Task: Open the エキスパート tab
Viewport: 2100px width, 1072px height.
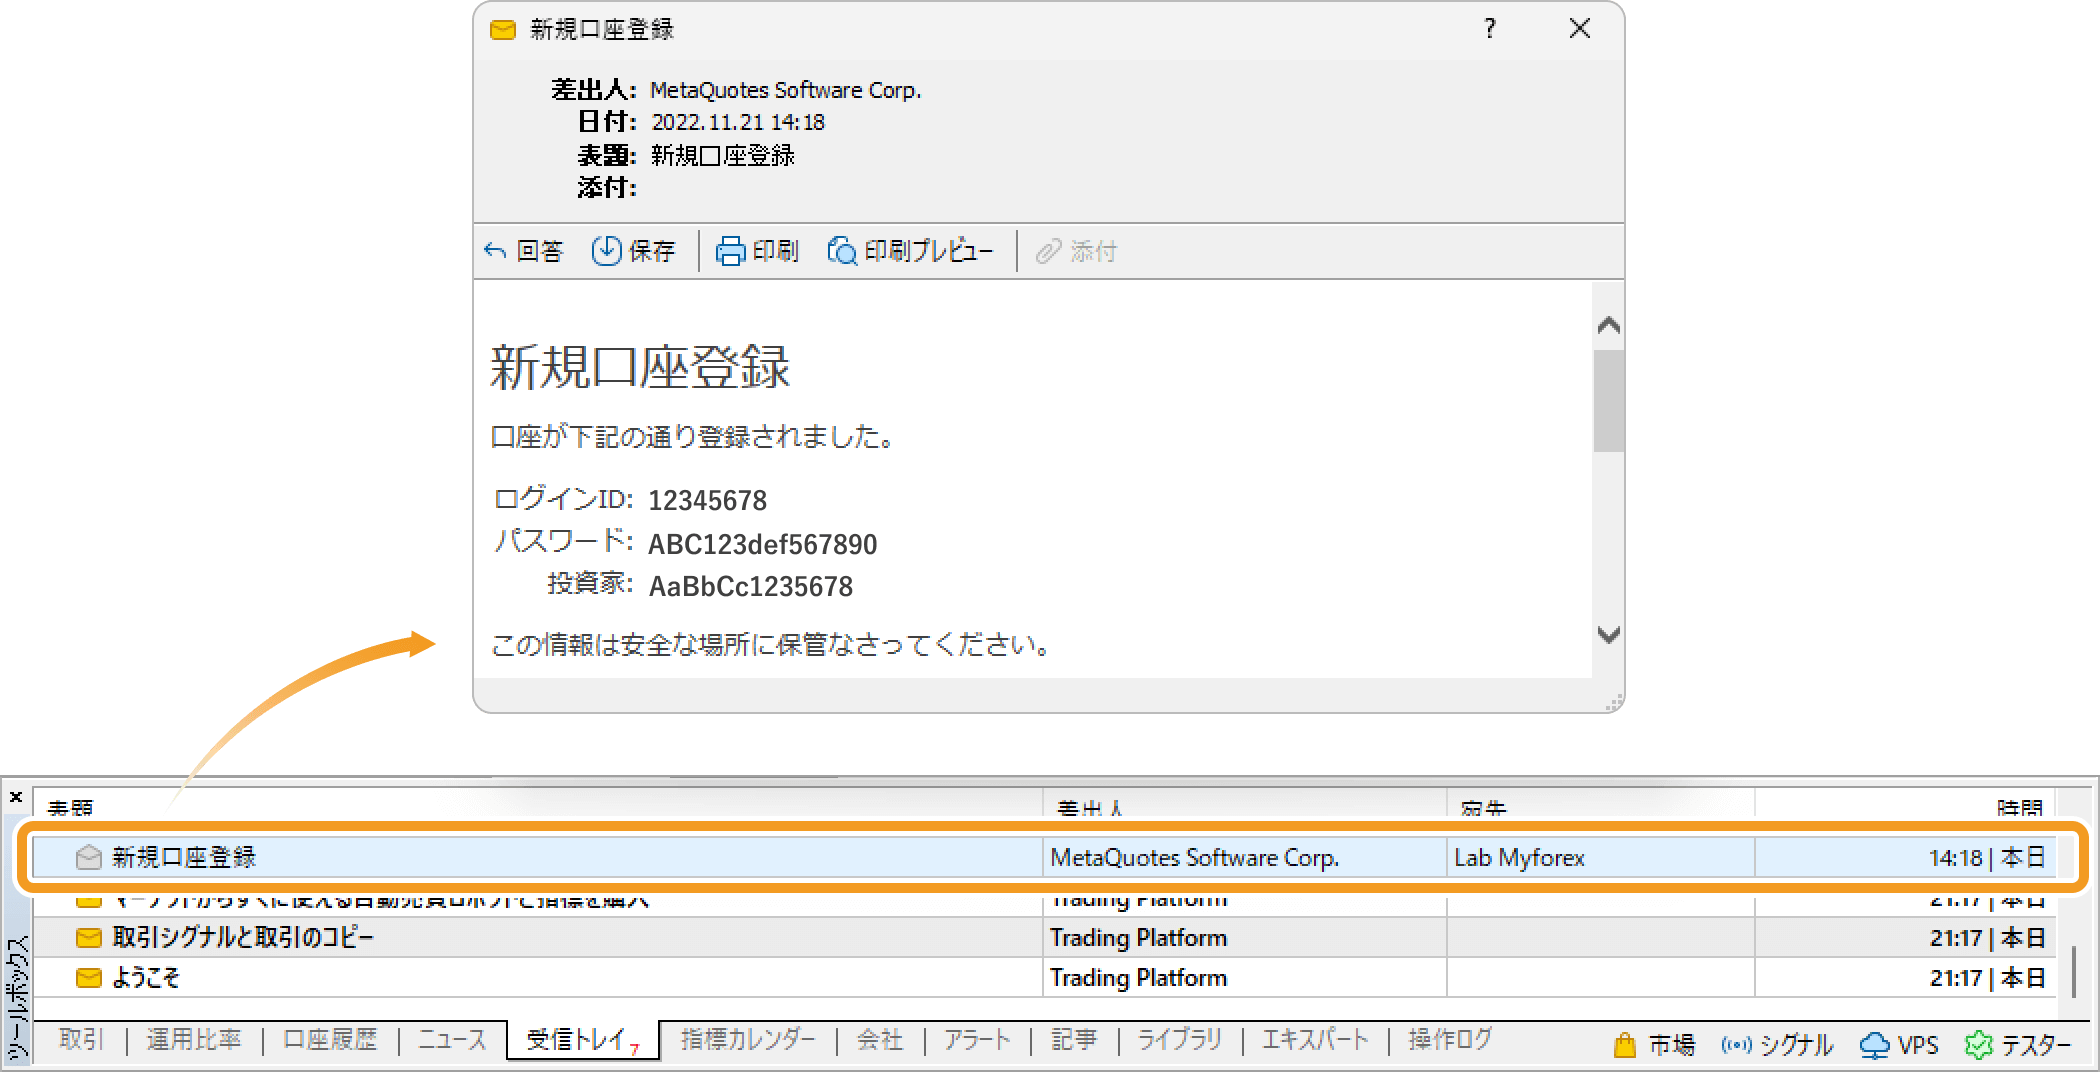Action: coord(1315,1040)
